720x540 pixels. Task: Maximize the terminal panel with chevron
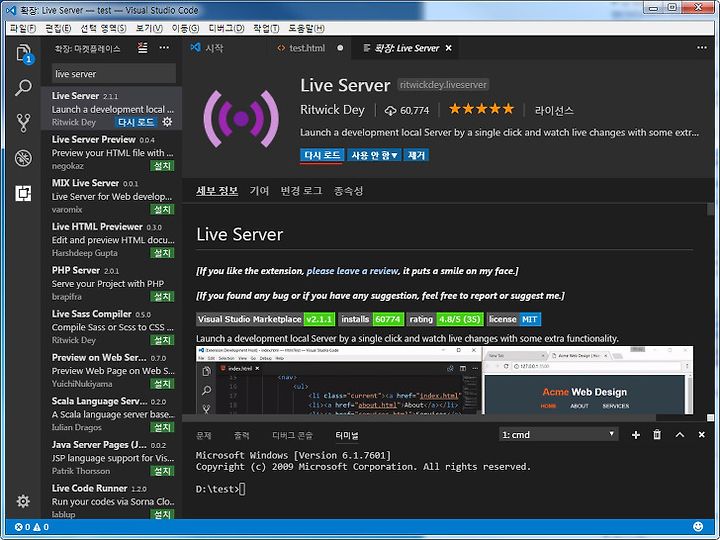680,434
